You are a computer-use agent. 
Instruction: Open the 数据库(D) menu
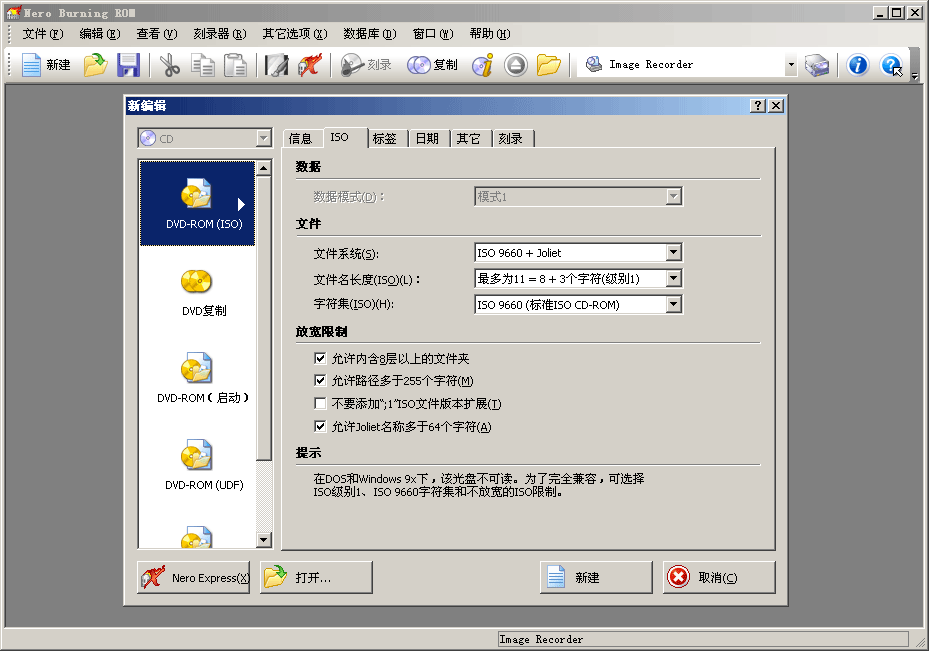370,34
